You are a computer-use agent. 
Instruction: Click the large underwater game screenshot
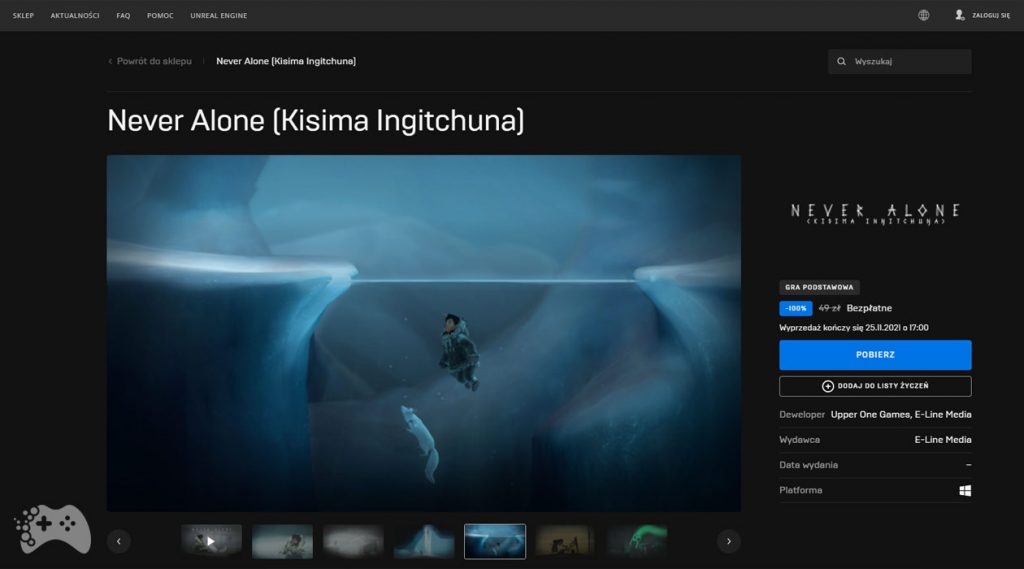click(x=424, y=333)
